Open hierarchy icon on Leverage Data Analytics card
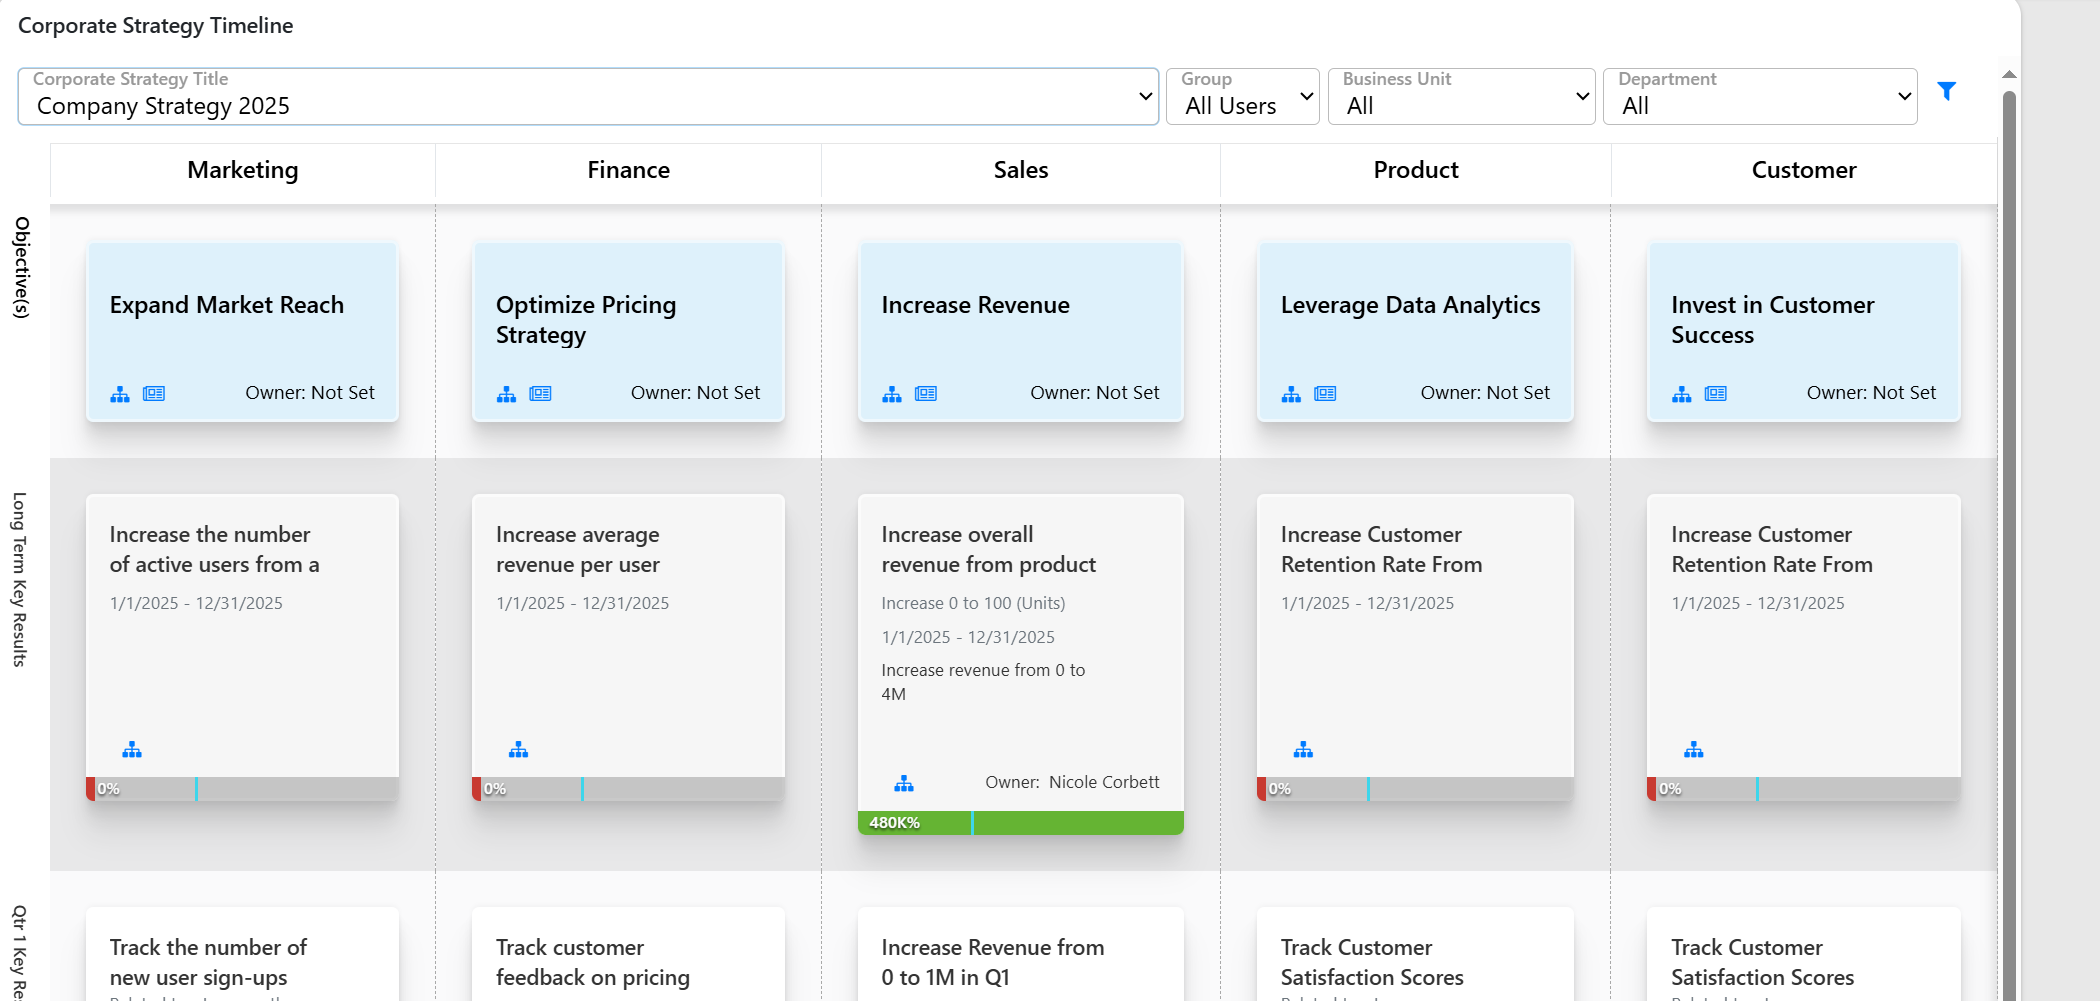The image size is (2100, 1001). click(x=1291, y=394)
